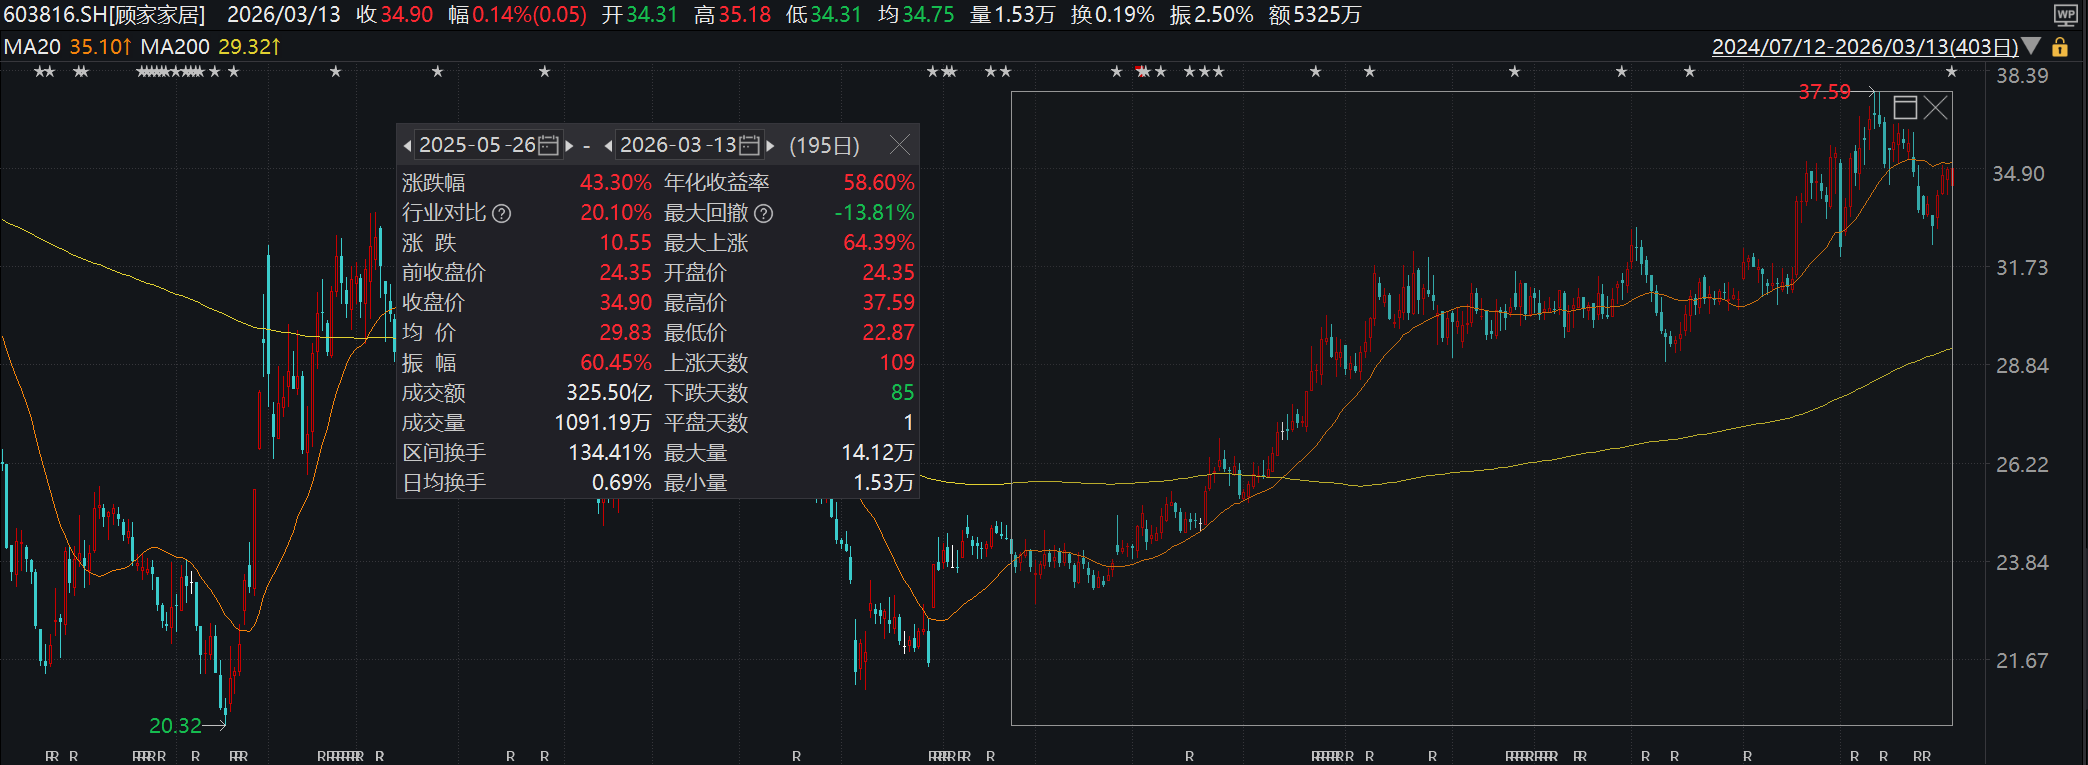The height and width of the screenshot is (765, 2088).
Task: Open the start date calendar picker
Action: coord(549,145)
